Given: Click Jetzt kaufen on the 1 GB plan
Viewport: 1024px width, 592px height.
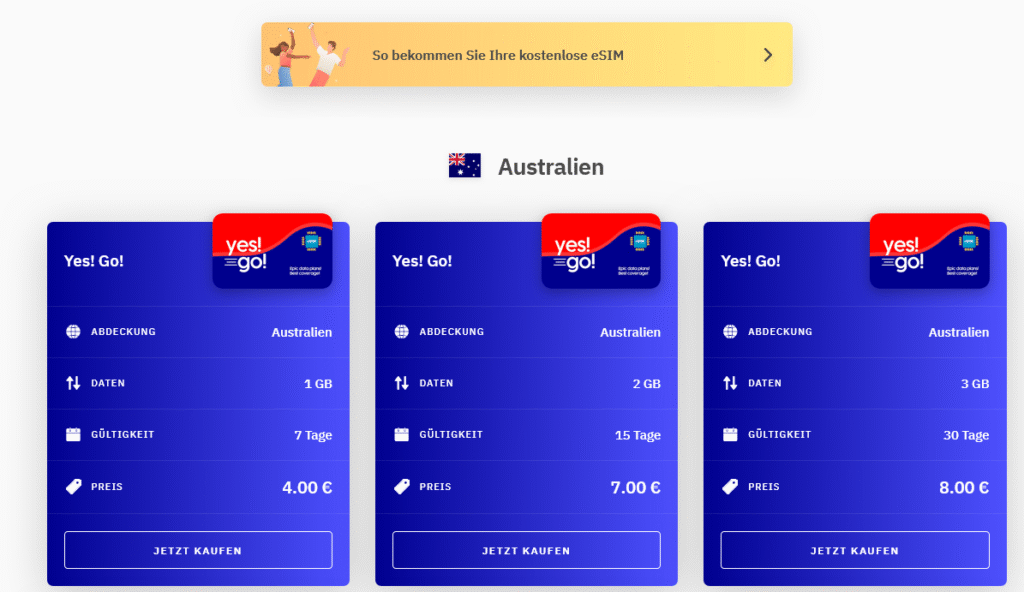Looking at the screenshot, I should coord(197,549).
